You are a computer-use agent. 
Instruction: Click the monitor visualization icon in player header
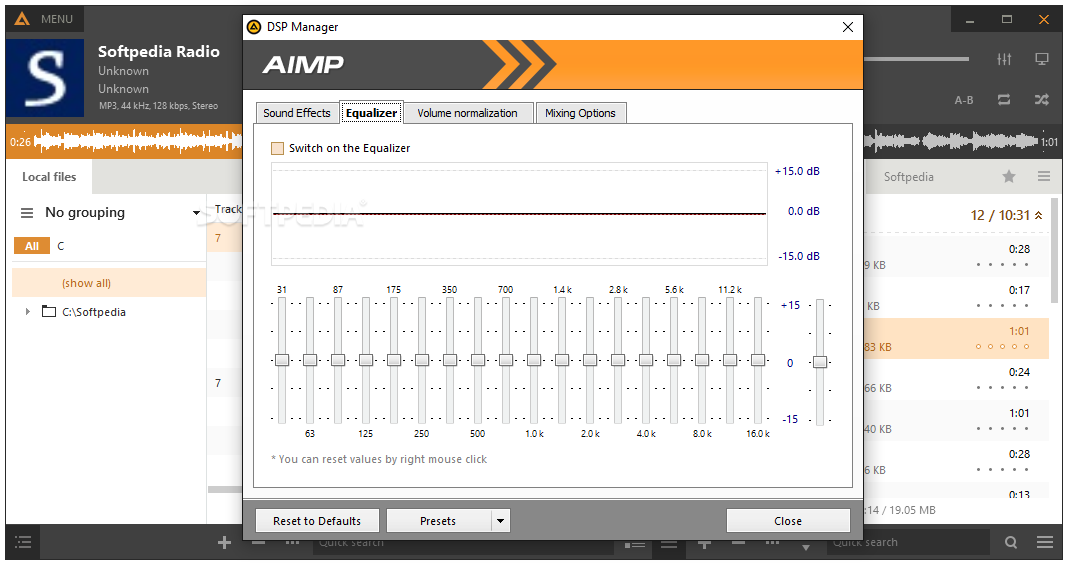pos(1041,59)
